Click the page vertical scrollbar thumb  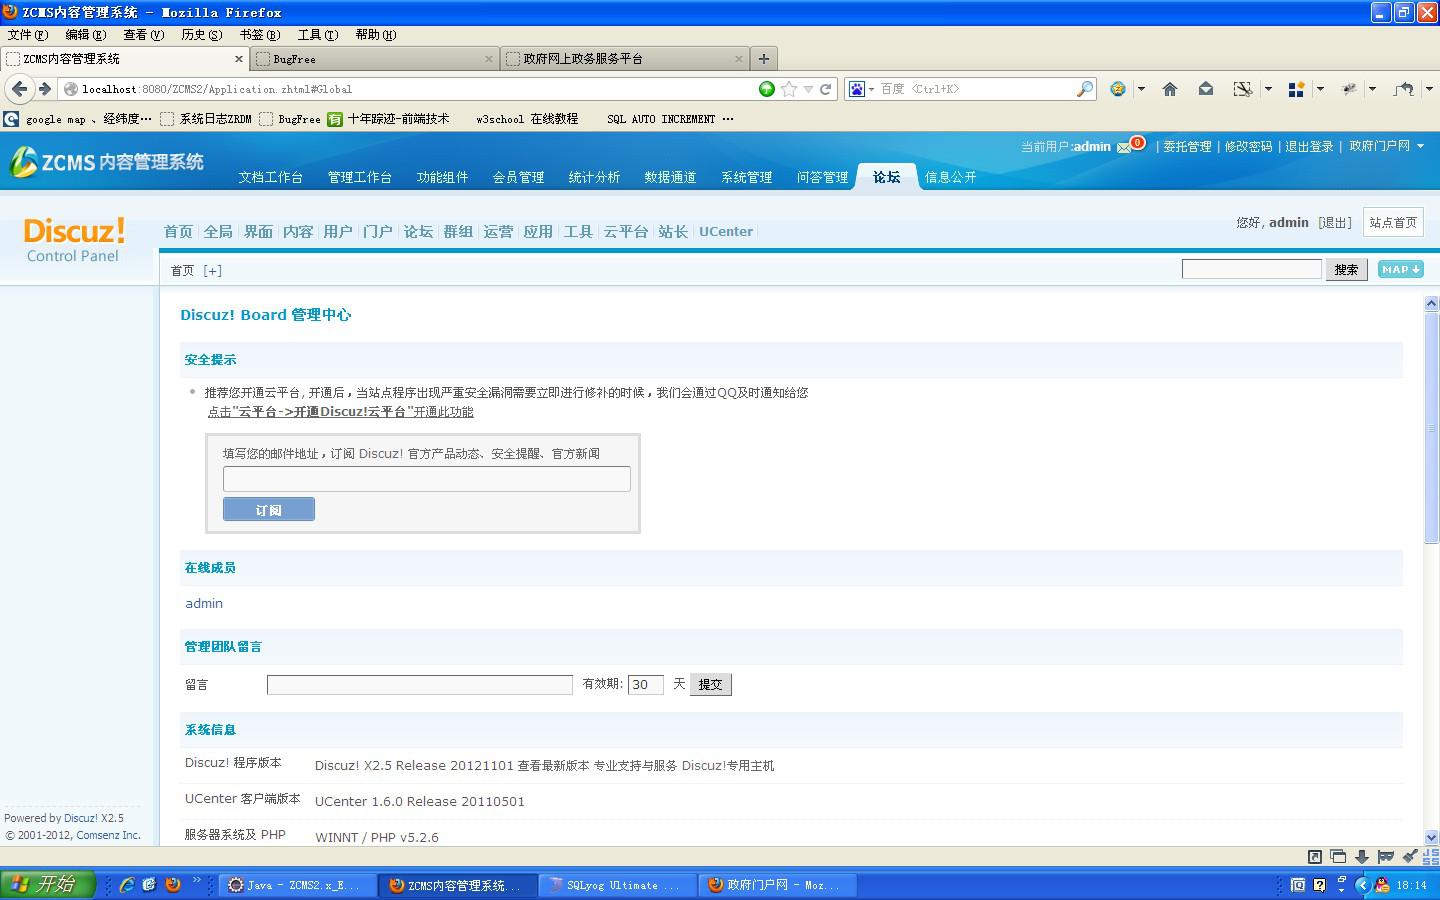pyautogui.click(x=1431, y=427)
